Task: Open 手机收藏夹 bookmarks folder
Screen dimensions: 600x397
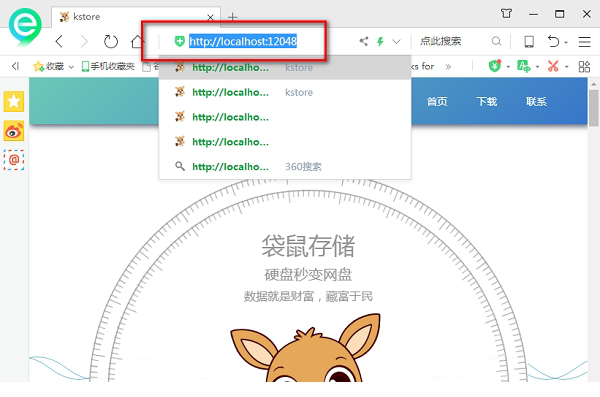Action: click(108, 67)
